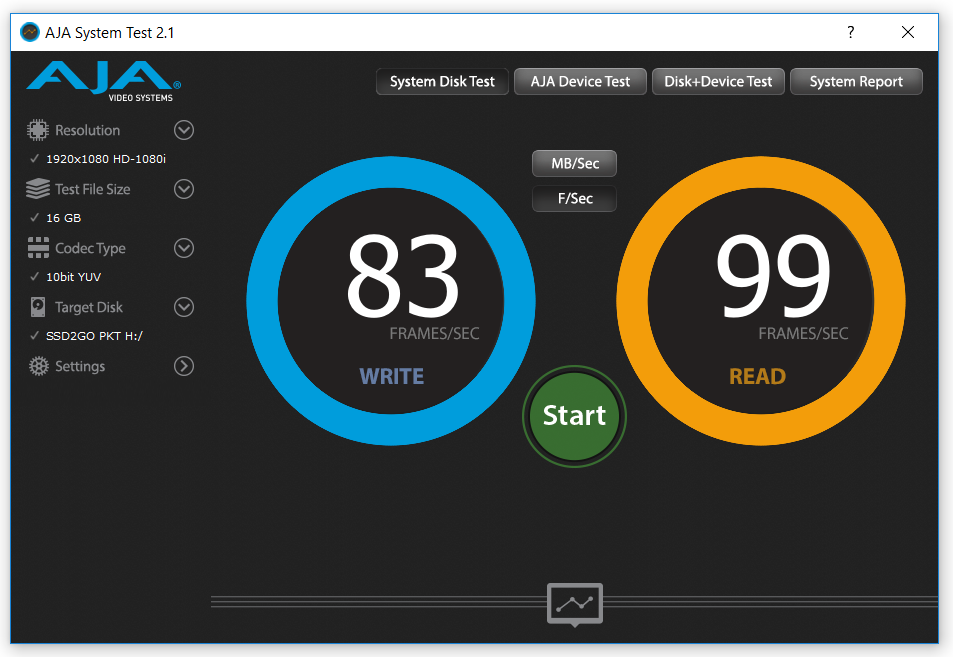This screenshot has width=953, height=657.
Task: Click the Target Disk label
Action: tap(89, 307)
